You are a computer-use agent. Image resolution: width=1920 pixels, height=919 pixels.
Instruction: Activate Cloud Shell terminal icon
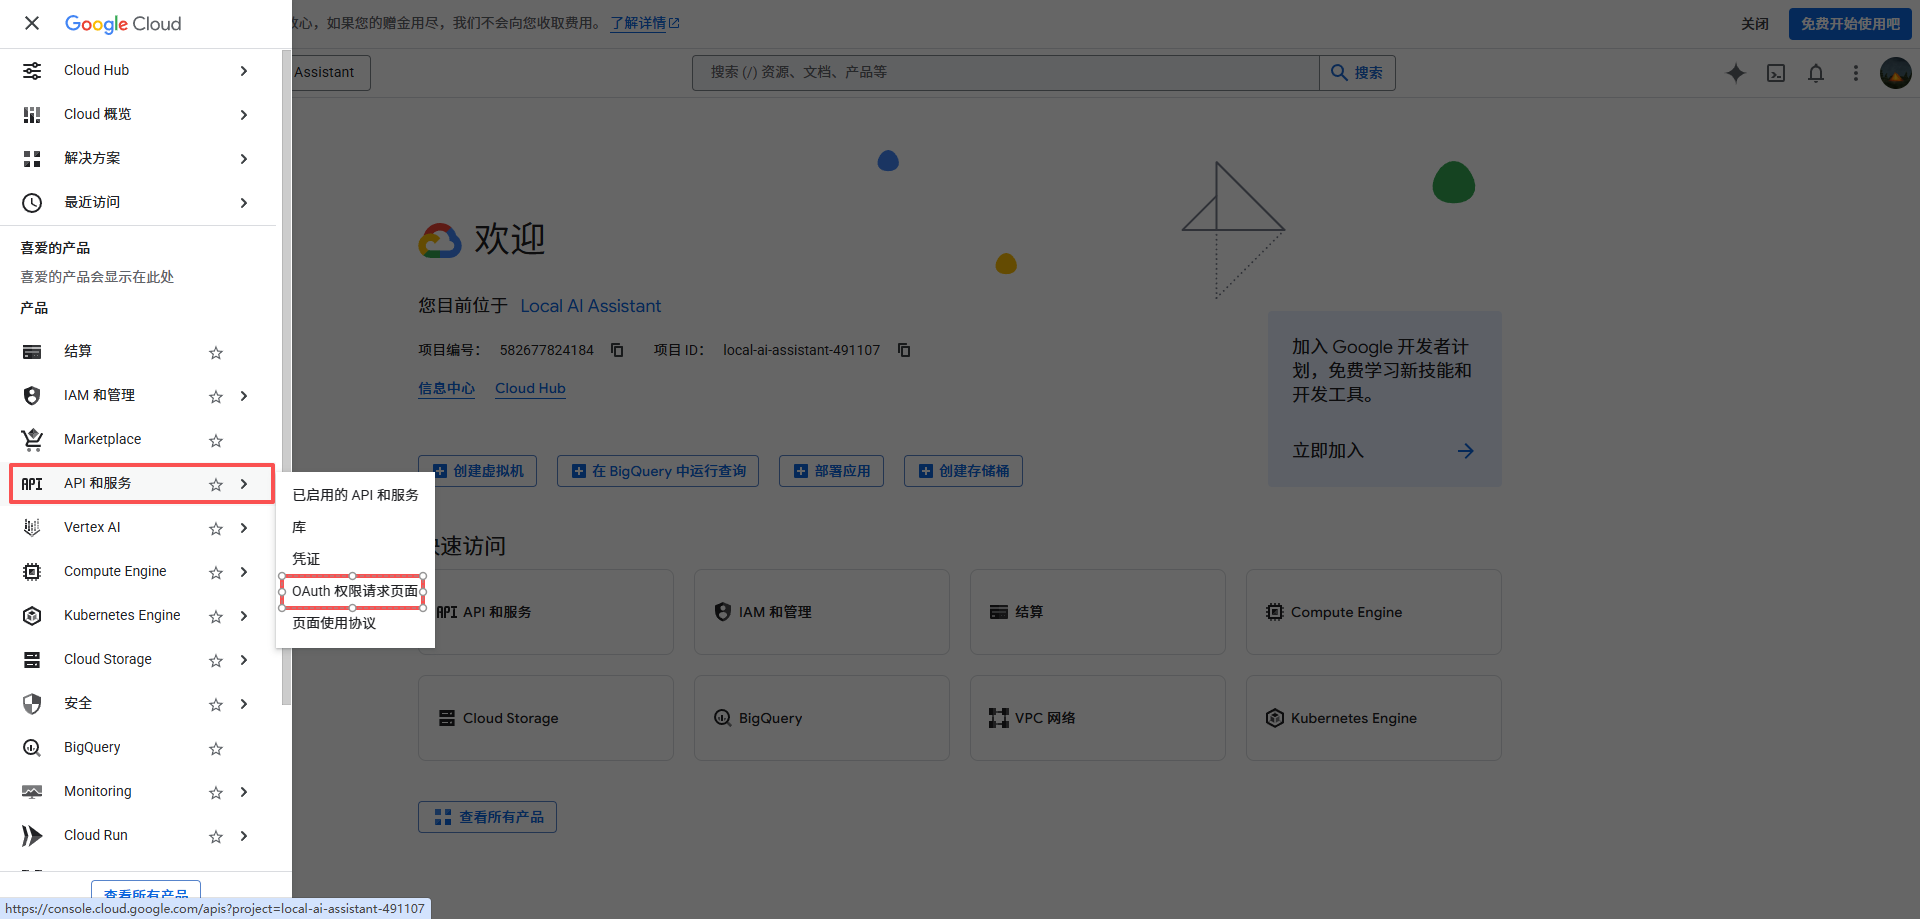pos(1776,73)
